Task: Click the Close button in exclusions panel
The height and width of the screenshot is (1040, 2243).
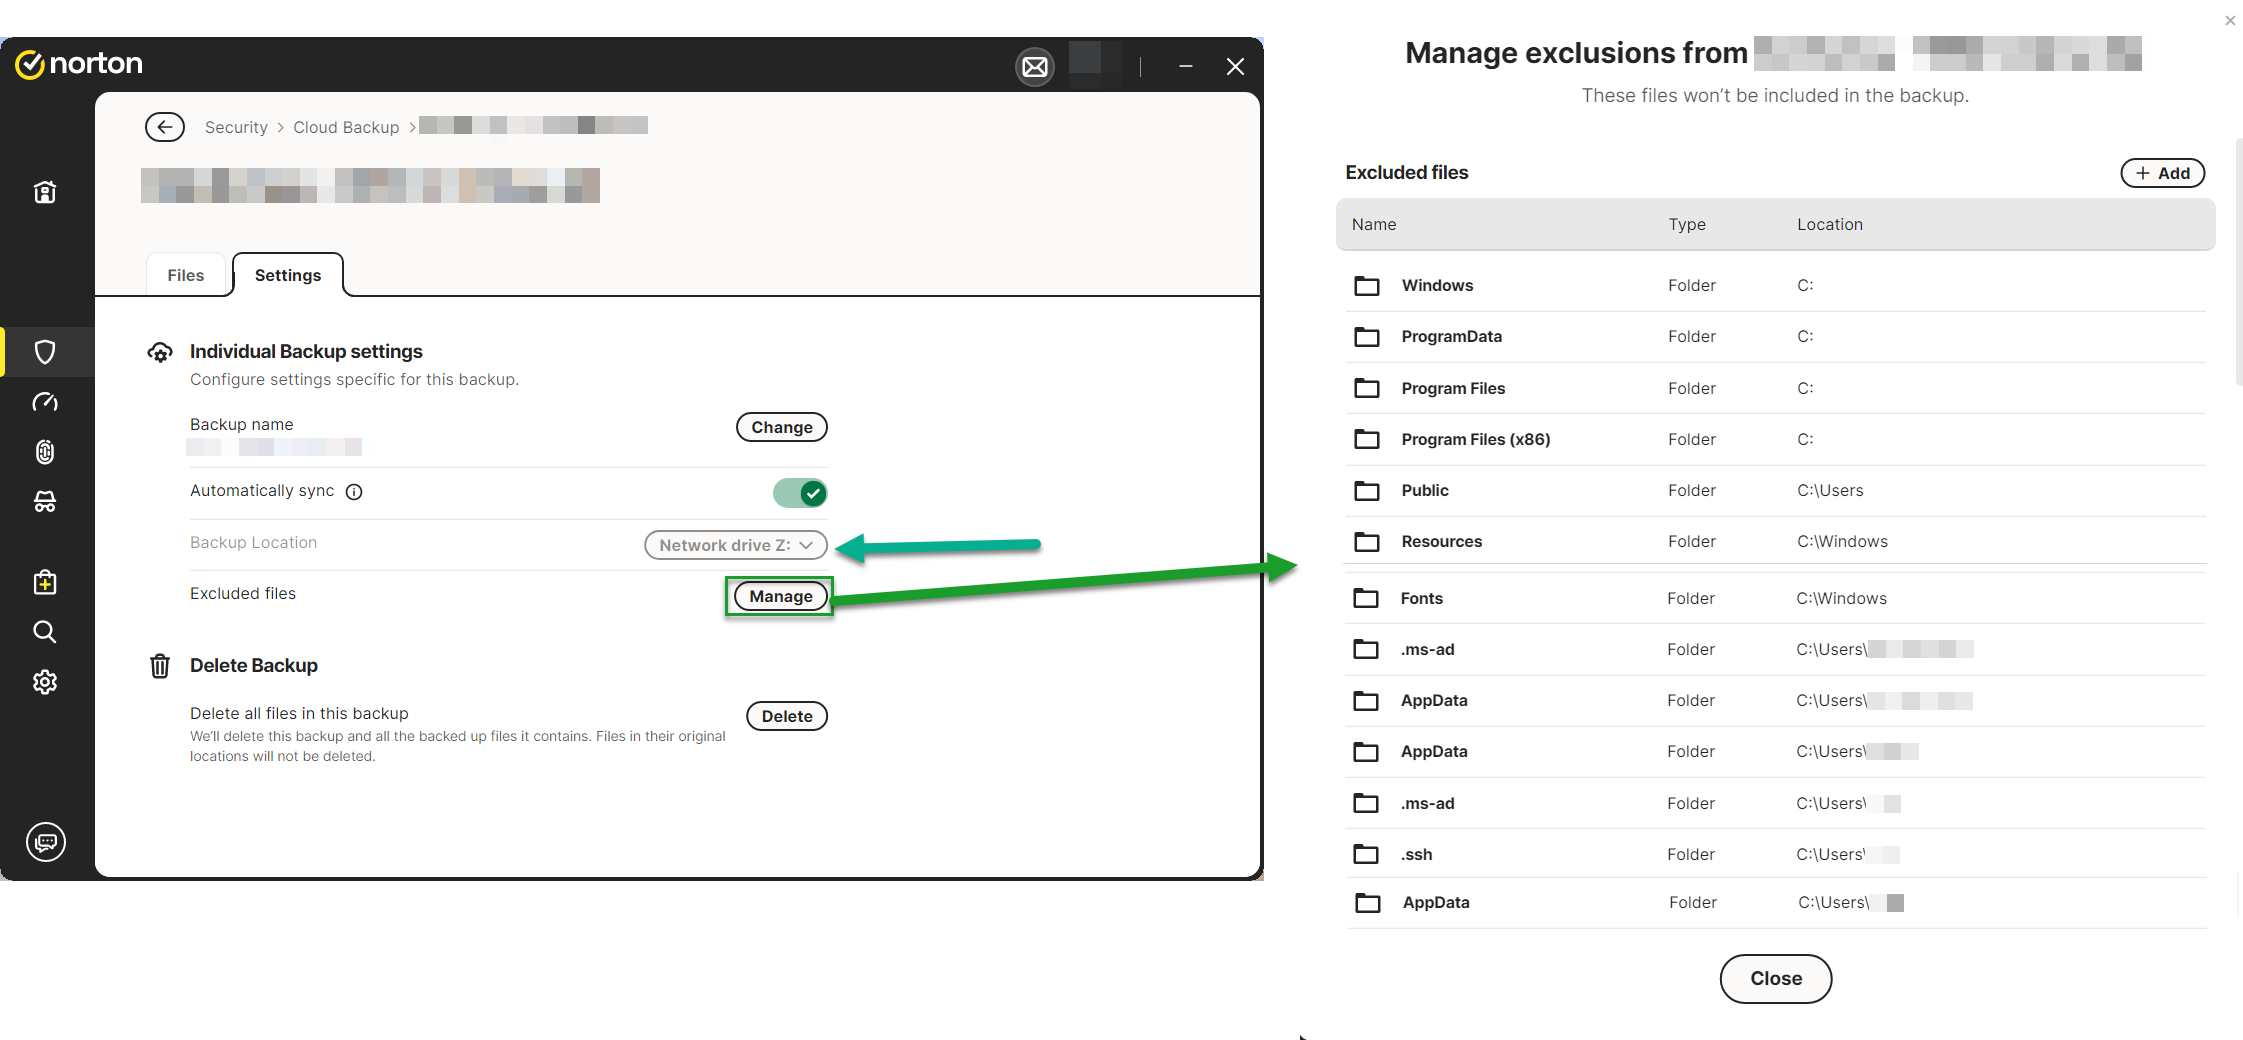Action: [1776, 979]
